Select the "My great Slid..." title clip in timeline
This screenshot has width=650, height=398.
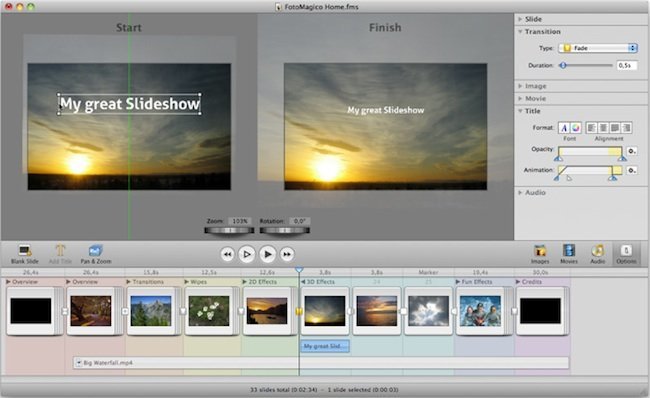[x=325, y=346]
